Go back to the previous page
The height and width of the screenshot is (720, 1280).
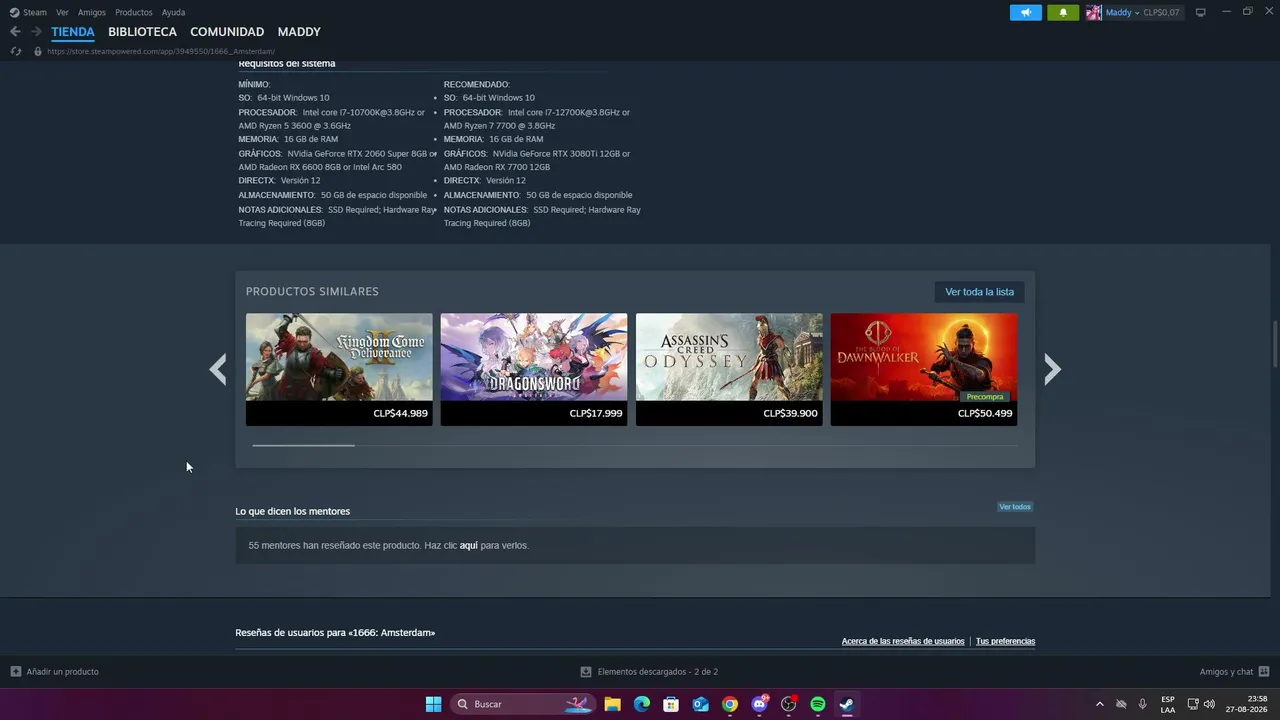[x=15, y=32]
